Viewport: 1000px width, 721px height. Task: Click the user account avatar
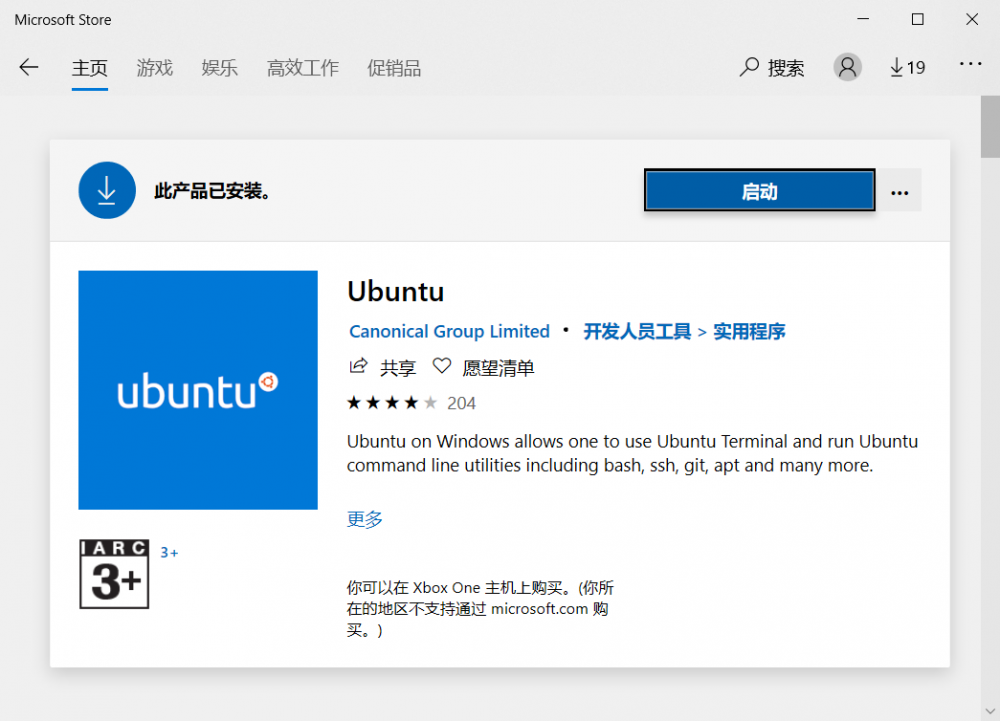pyautogui.click(x=847, y=66)
